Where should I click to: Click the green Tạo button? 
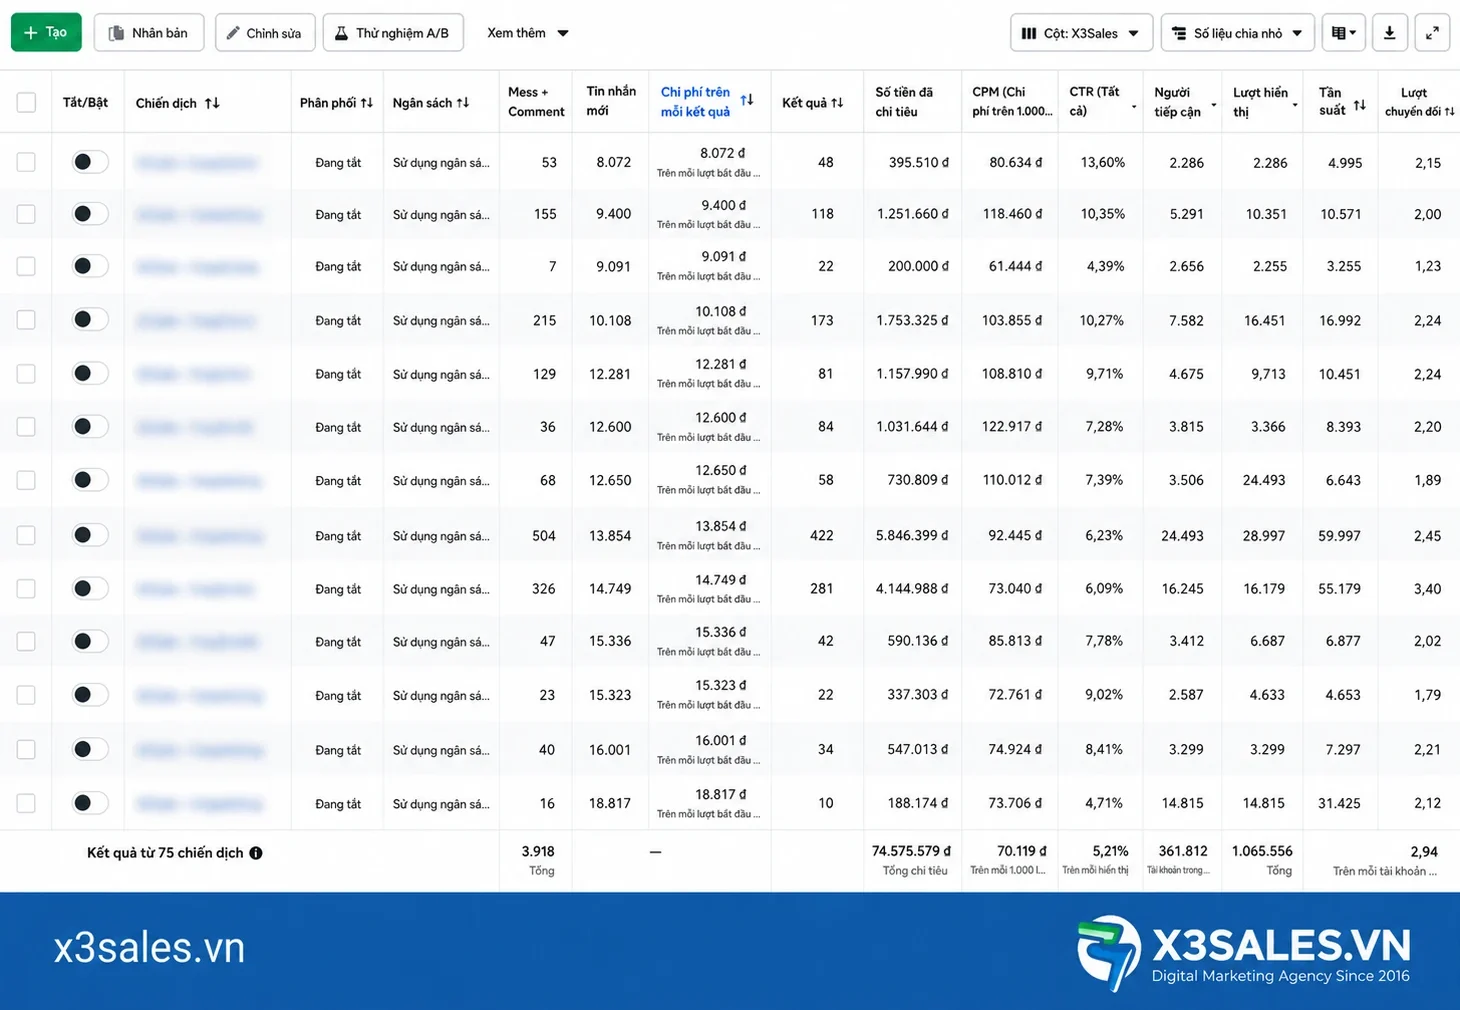tap(46, 32)
